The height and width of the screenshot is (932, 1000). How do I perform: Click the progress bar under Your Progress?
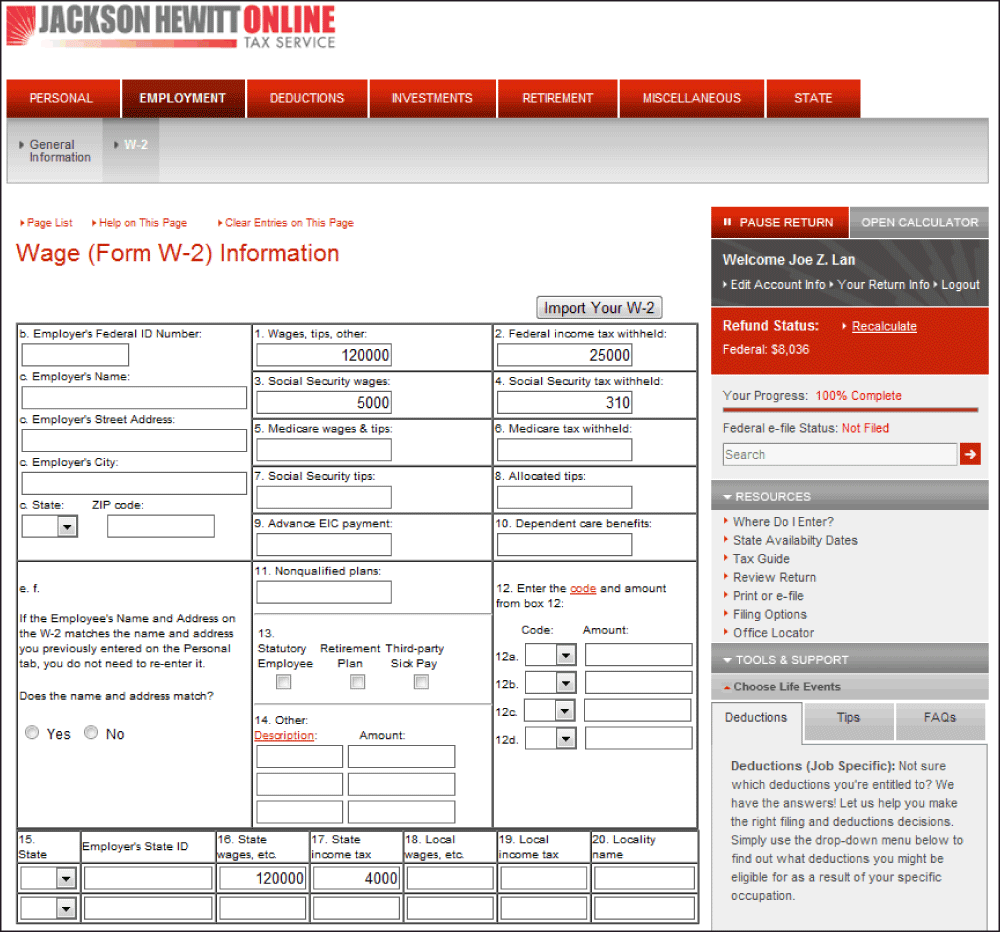pos(850,410)
